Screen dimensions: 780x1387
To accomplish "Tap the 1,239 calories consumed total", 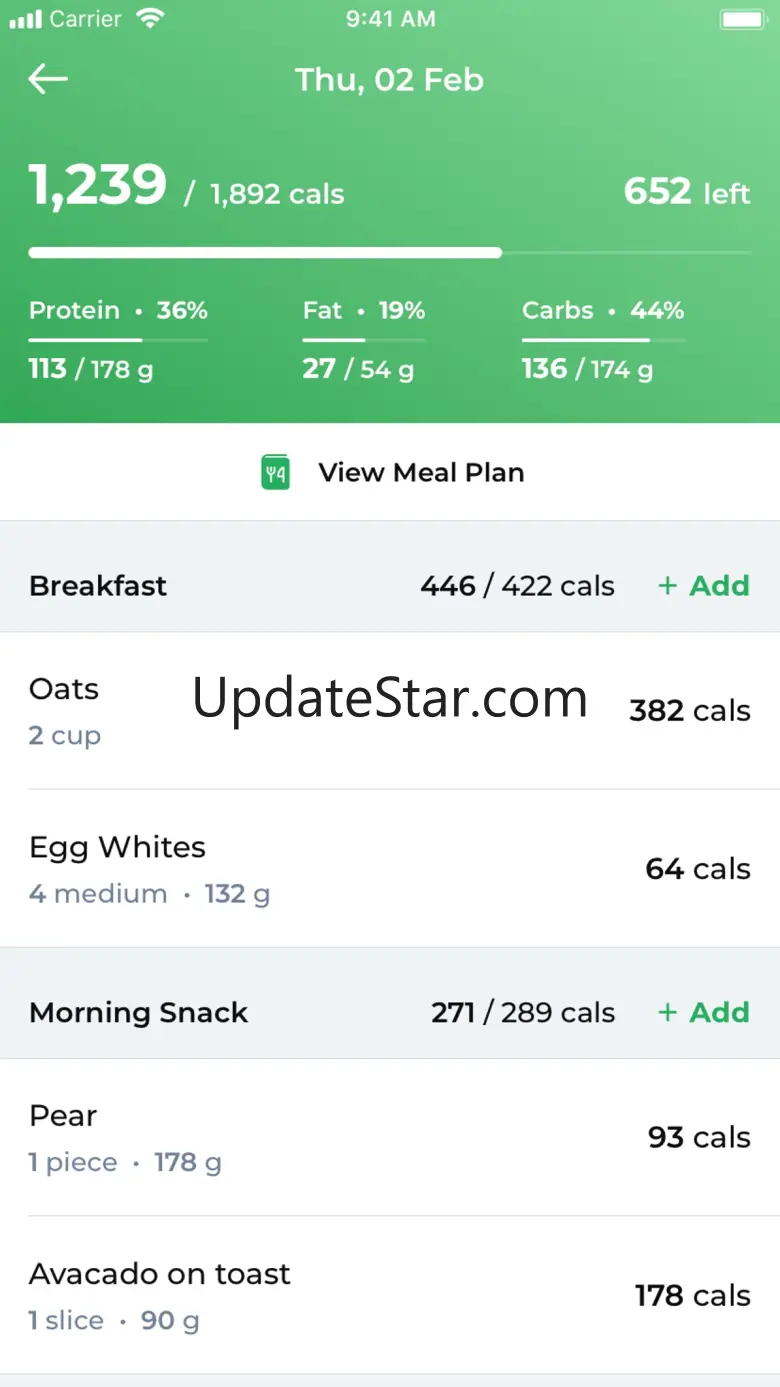I will (98, 186).
